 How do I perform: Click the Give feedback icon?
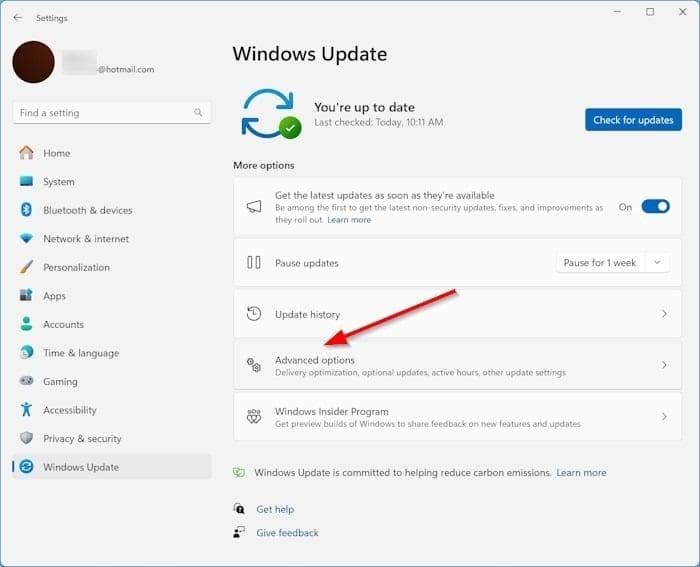[x=239, y=532]
